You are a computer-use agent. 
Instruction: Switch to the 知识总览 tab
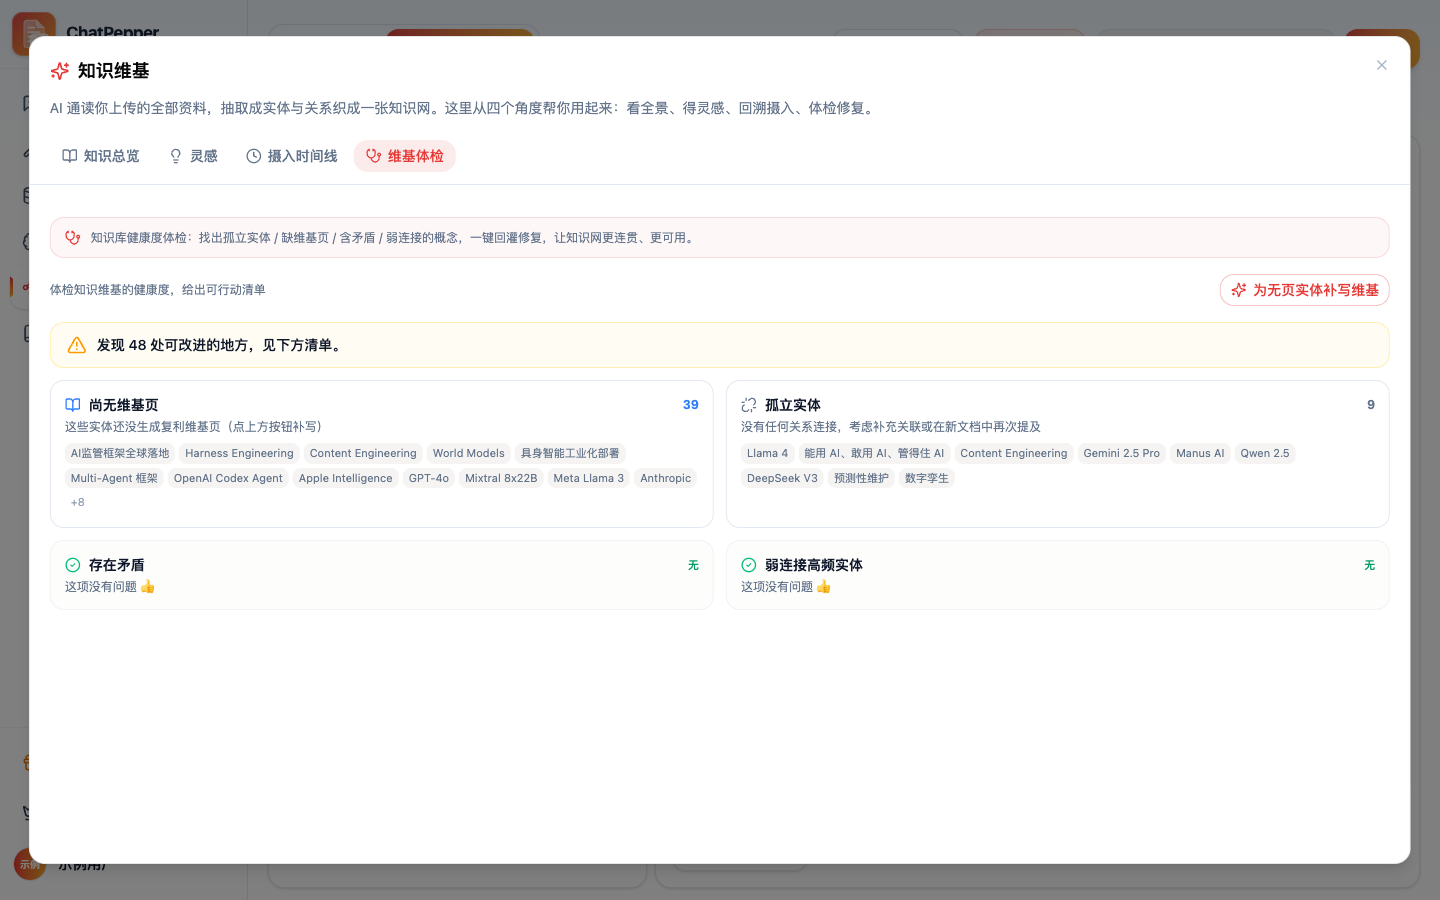coord(101,156)
